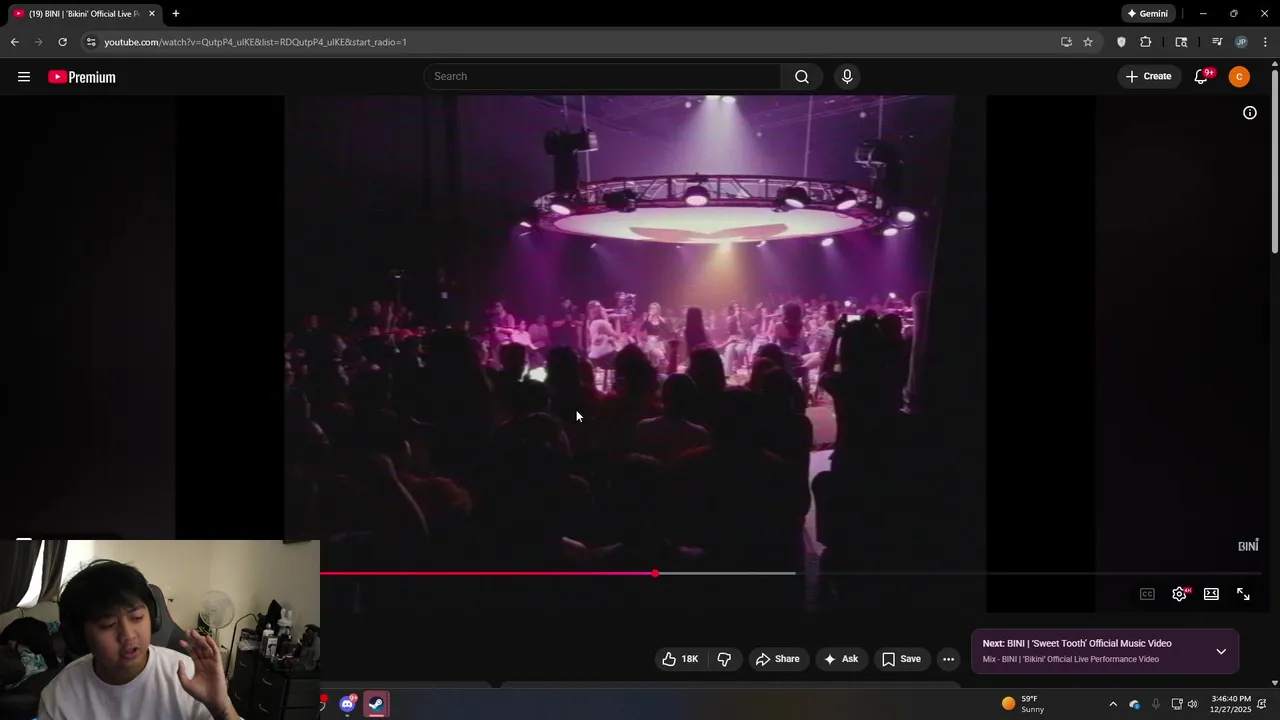Open the Create menu
1280x720 pixels.
pos(1148,76)
